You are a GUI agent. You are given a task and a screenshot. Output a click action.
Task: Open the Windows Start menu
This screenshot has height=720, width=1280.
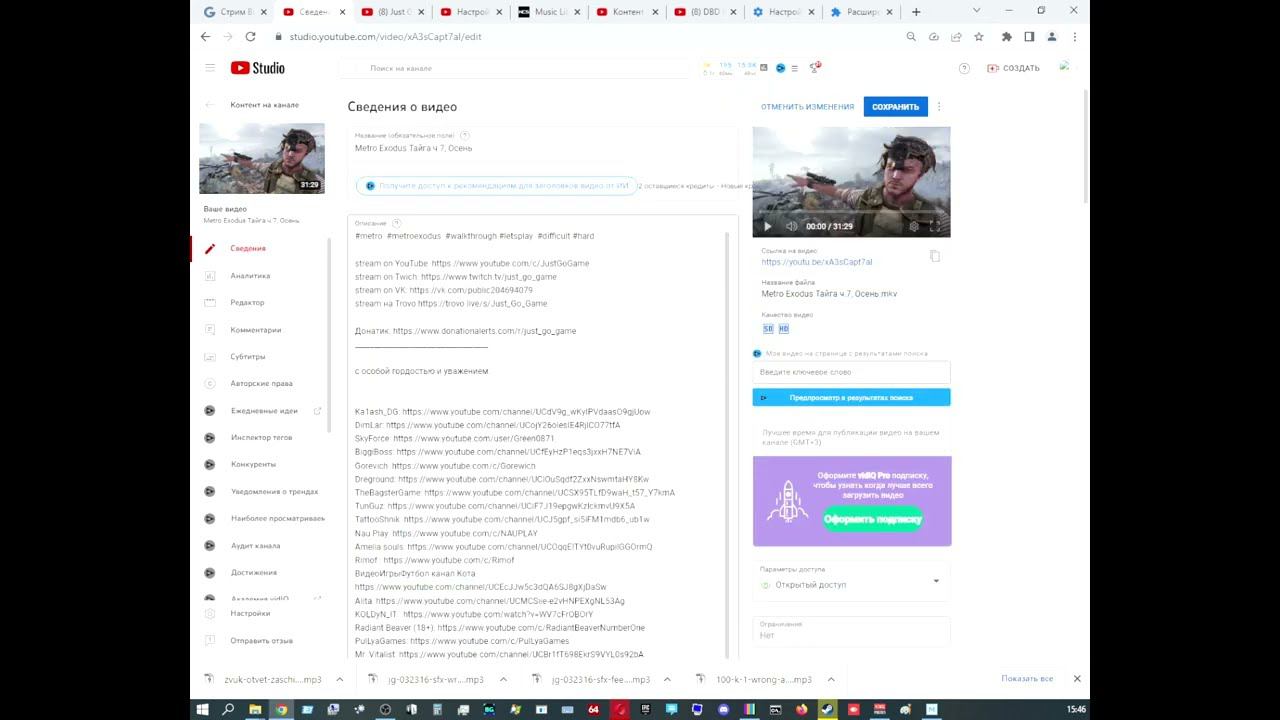coord(202,709)
